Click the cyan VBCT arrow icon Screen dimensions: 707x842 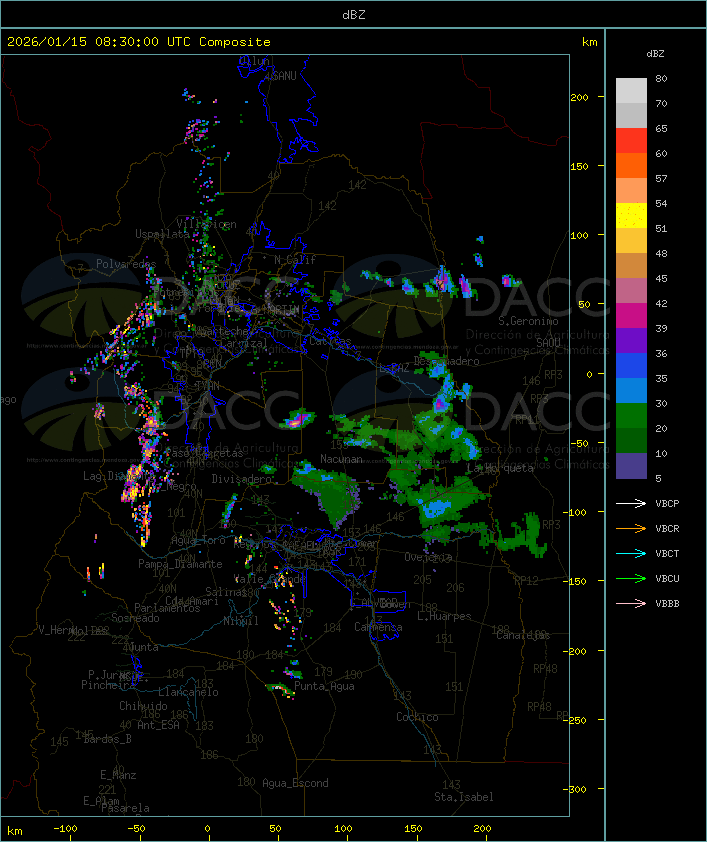coord(631,553)
